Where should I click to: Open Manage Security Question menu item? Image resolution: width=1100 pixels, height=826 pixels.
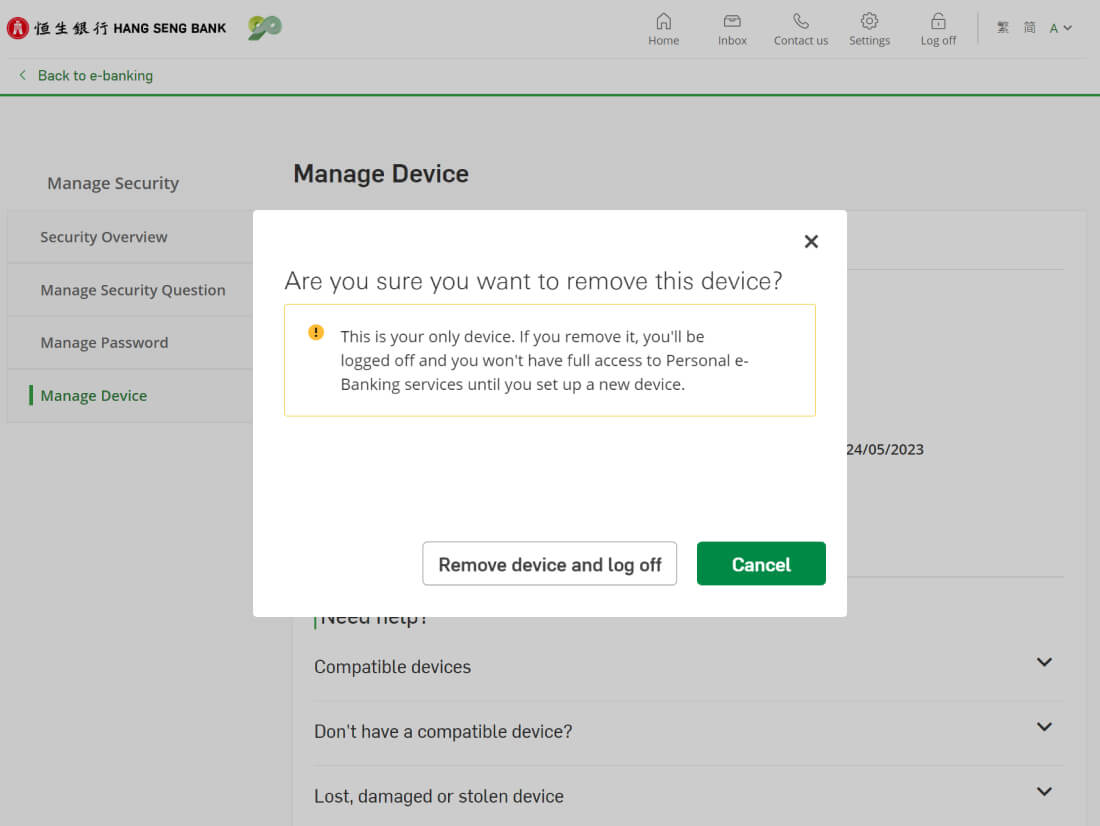[x=133, y=290]
